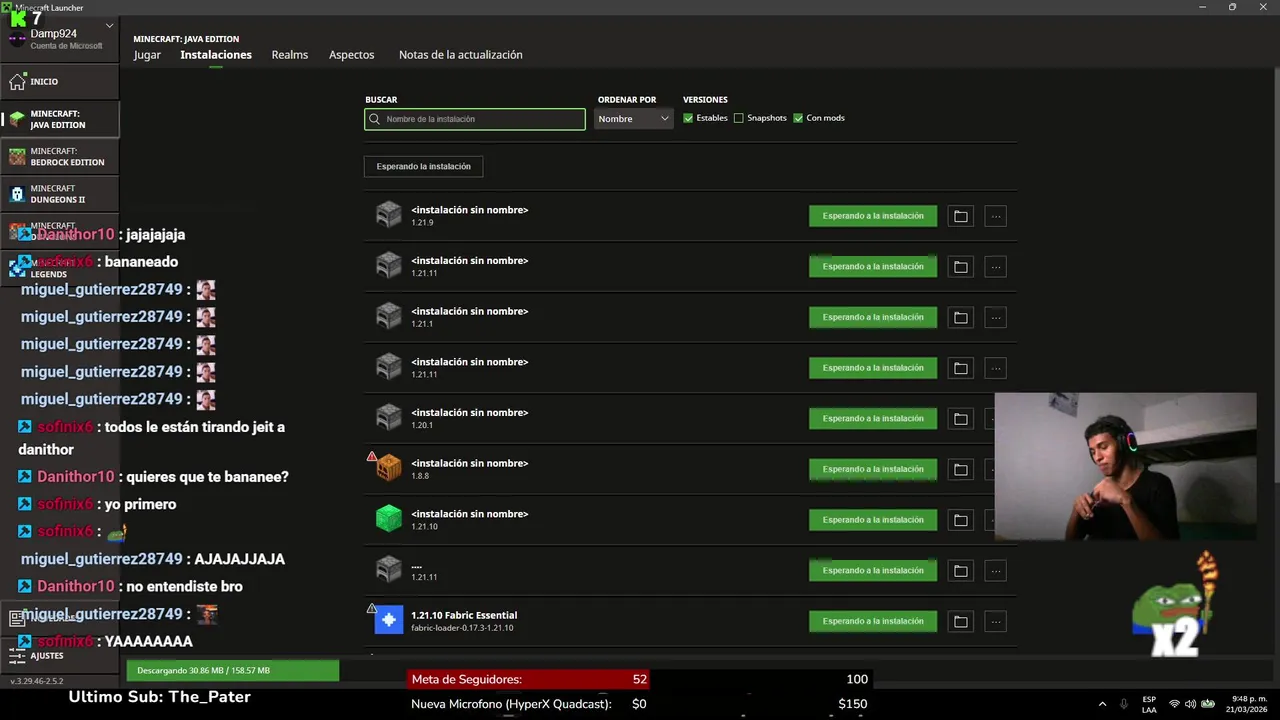Click the Bedrock Edition block icon

17,156
